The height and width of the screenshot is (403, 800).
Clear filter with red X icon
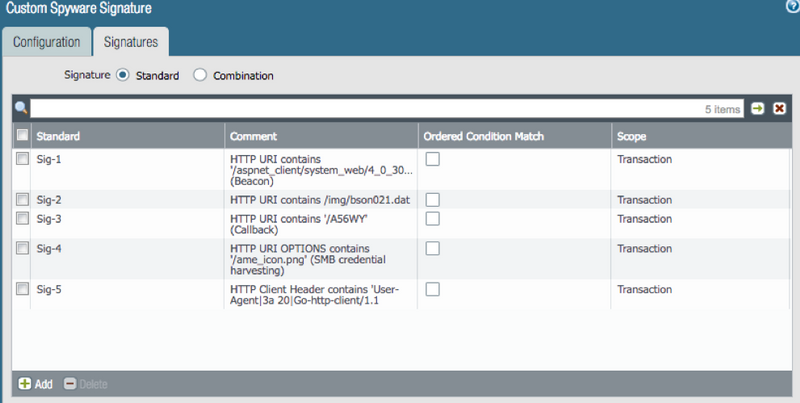779,108
